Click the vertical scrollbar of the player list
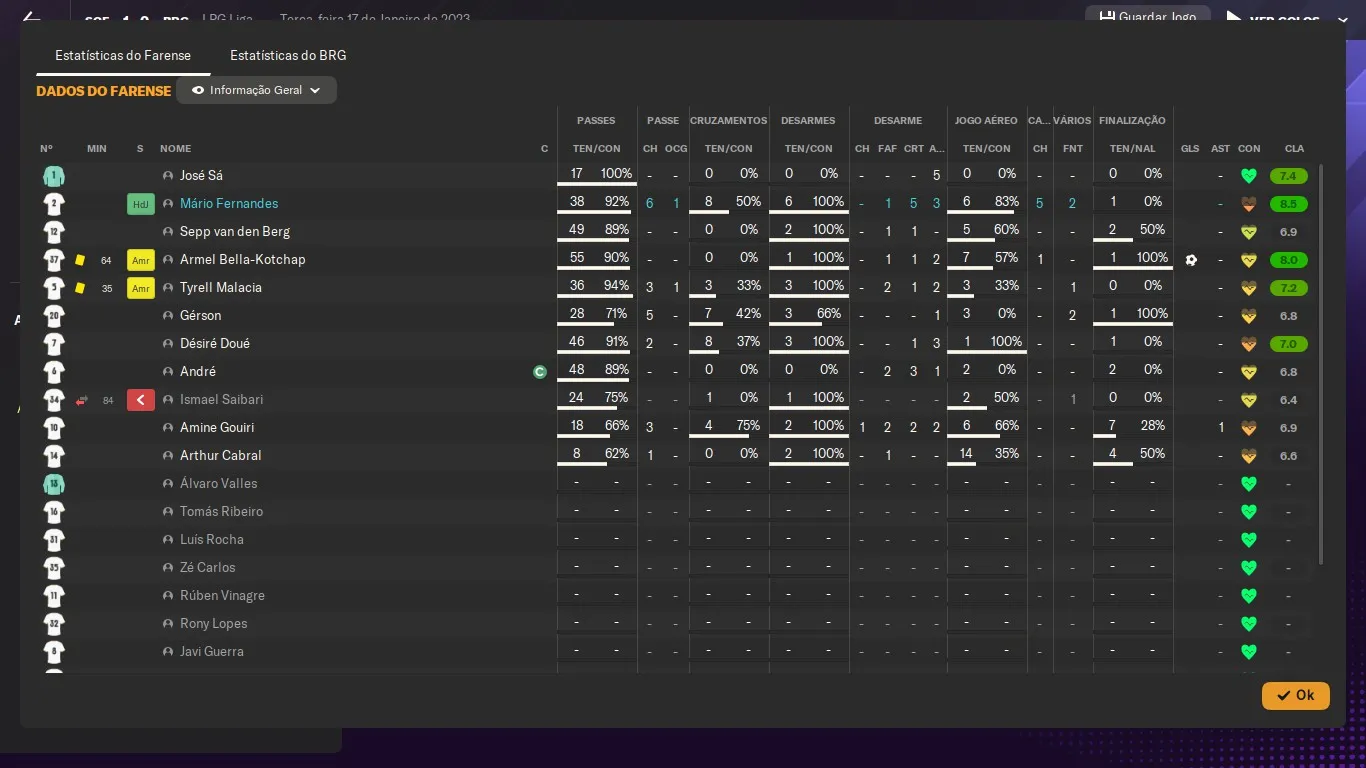 click(x=1321, y=365)
